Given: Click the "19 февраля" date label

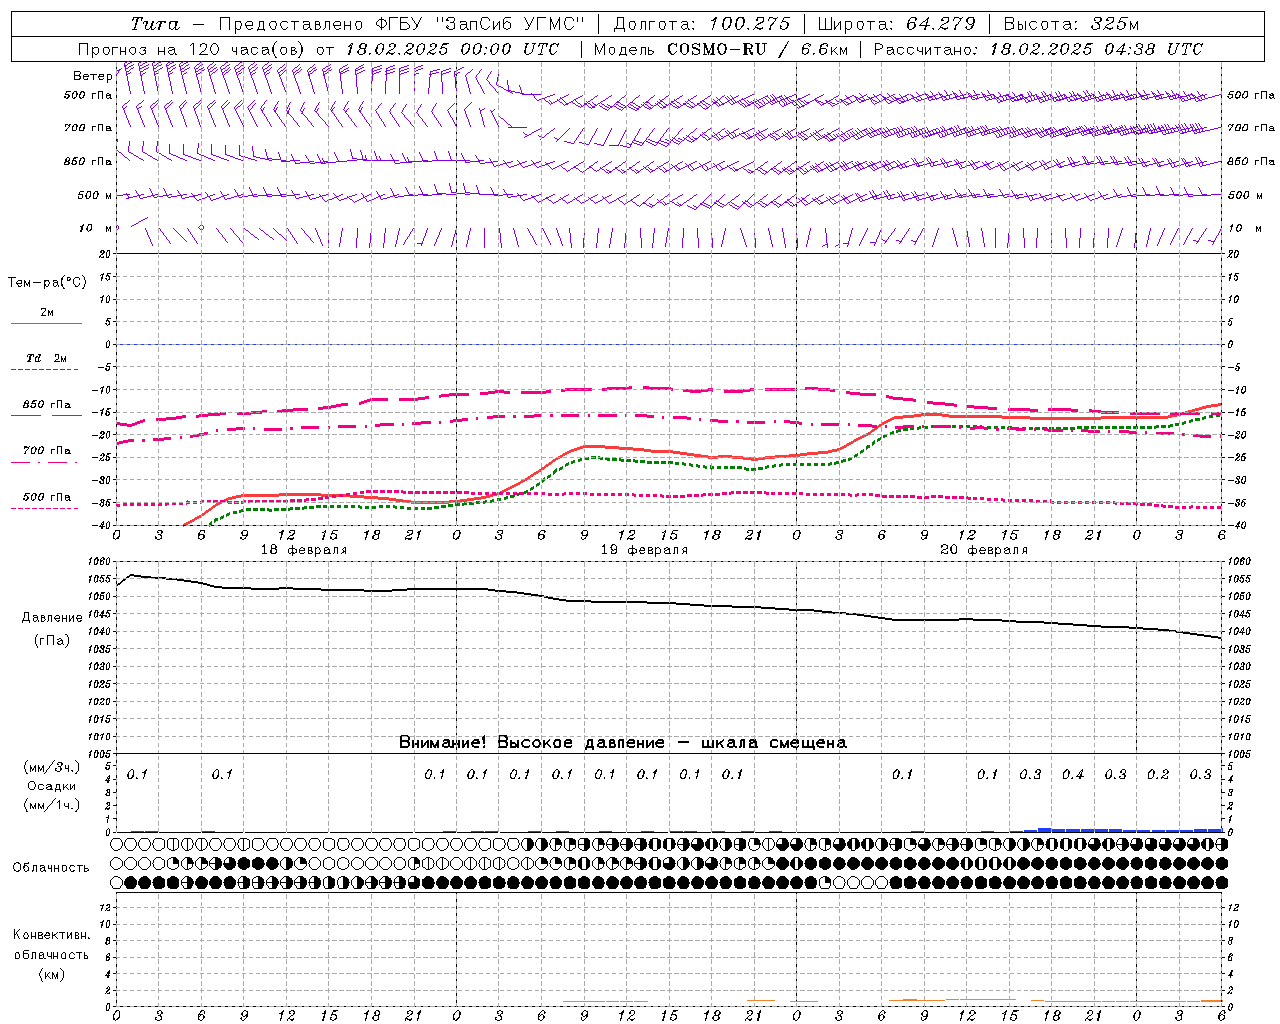Looking at the screenshot, I should click(x=644, y=550).
